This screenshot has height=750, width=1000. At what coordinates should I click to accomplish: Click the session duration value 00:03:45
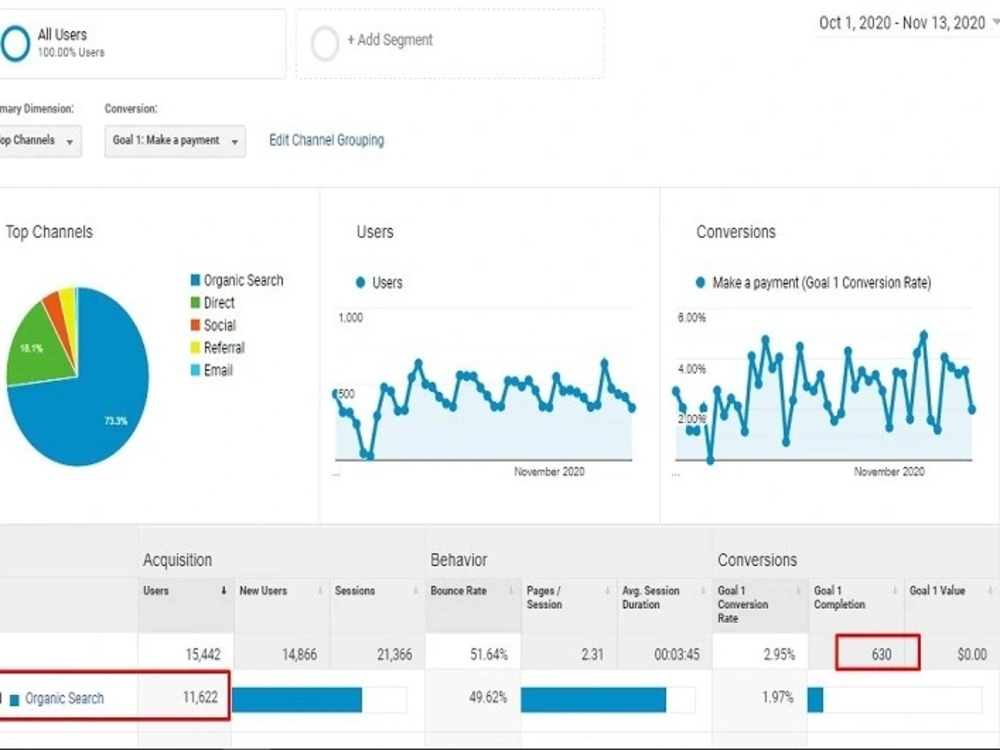point(677,654)
